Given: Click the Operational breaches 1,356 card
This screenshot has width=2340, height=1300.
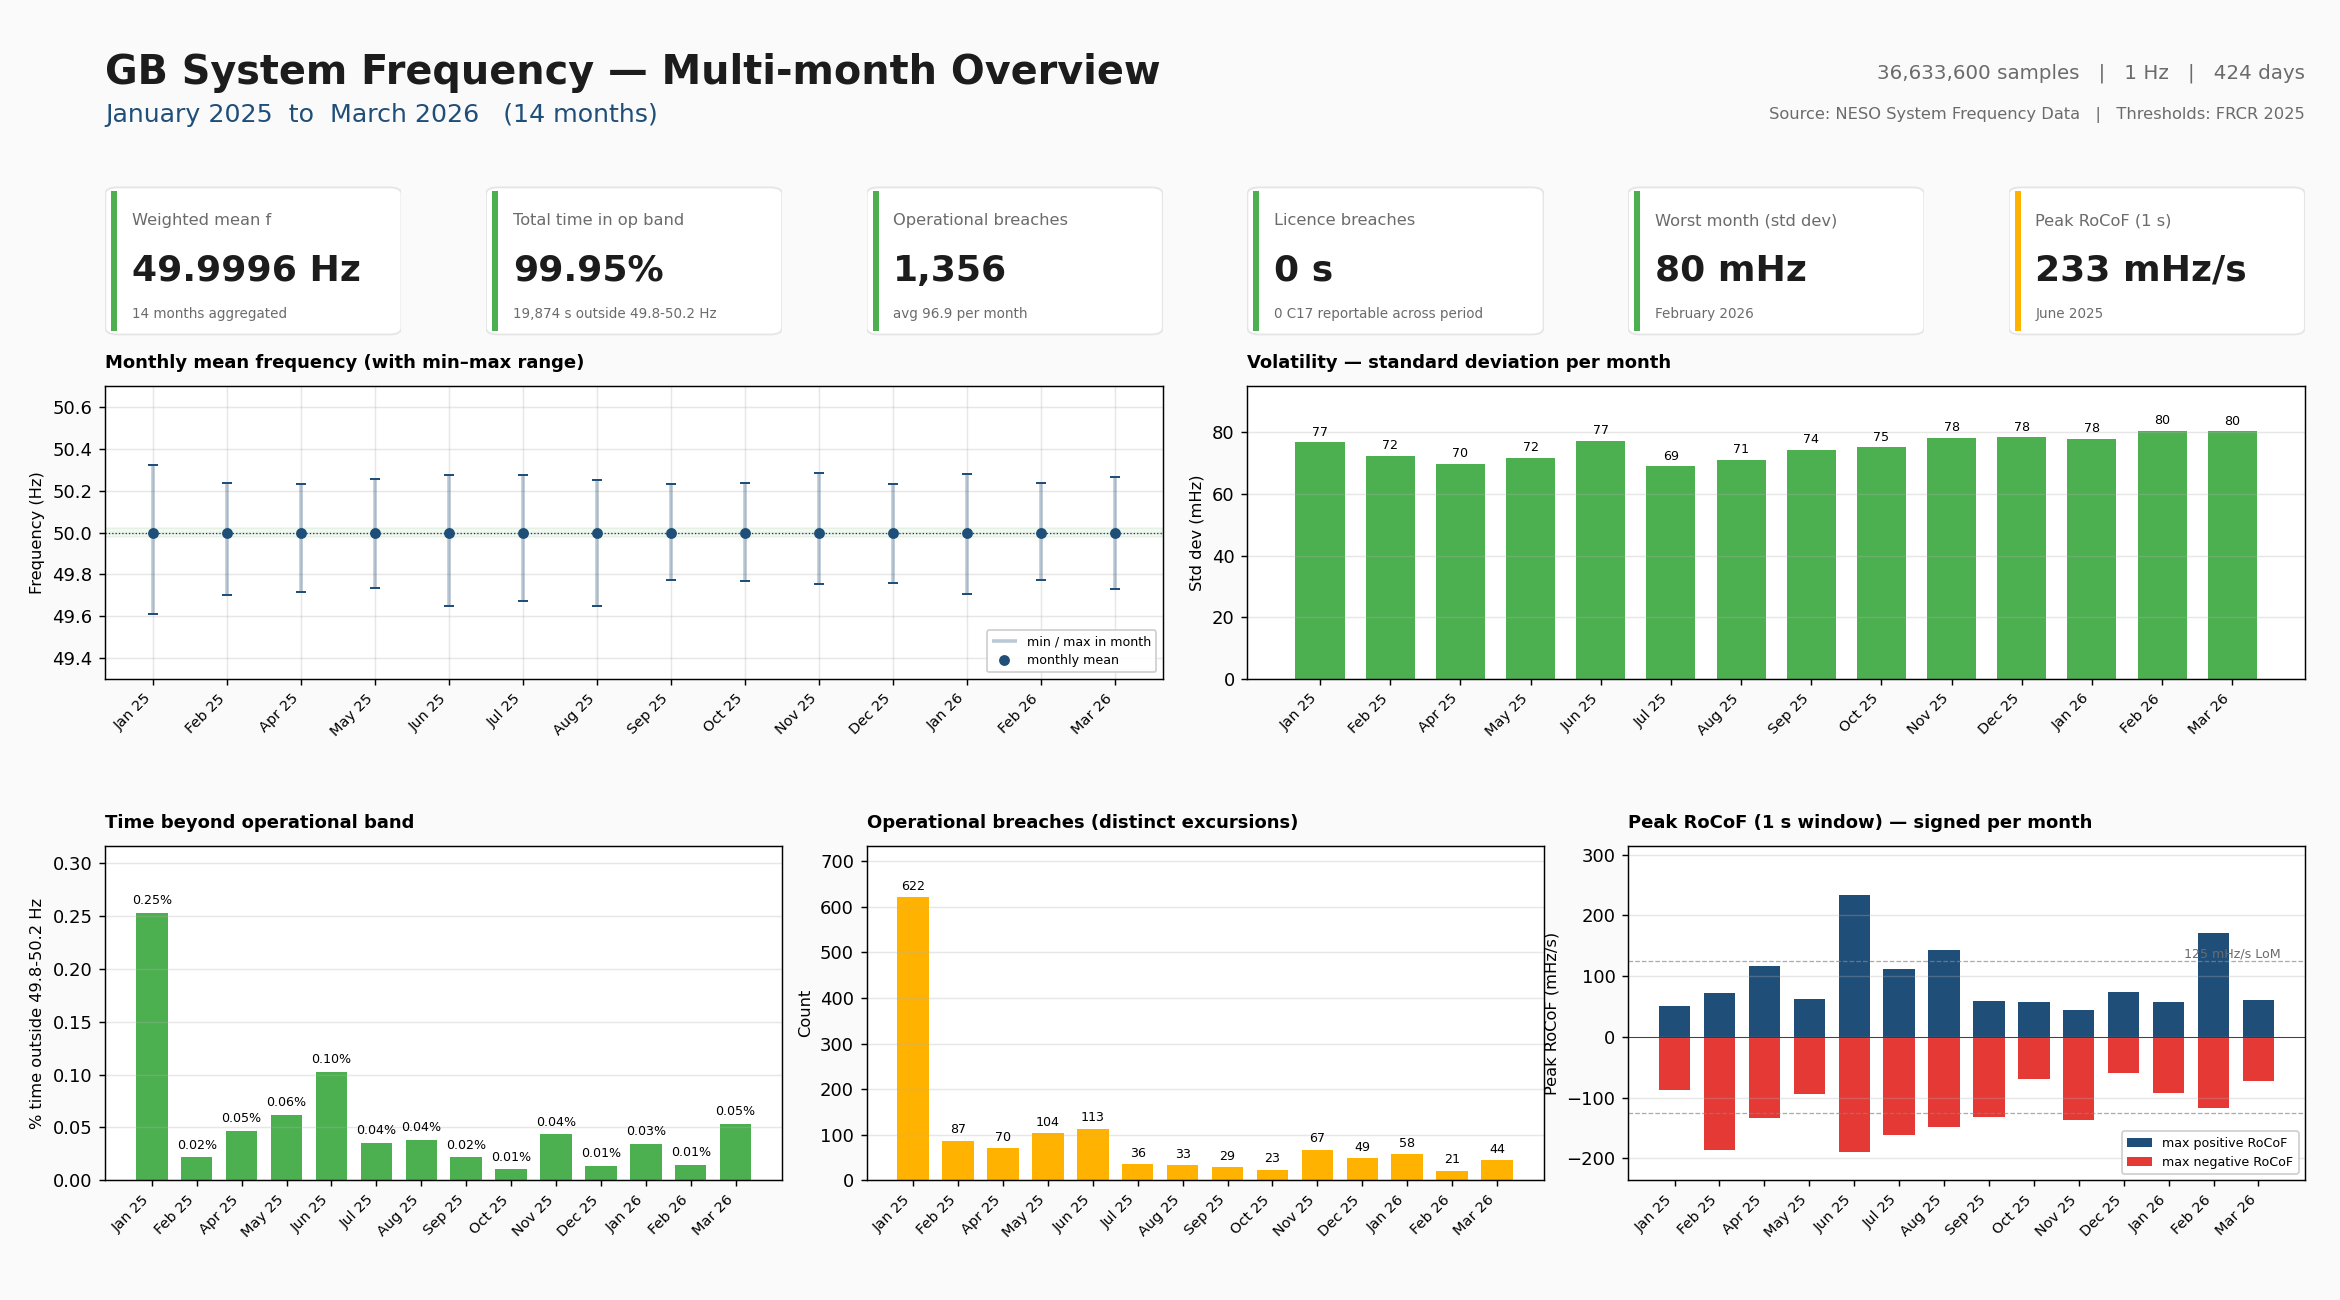Looking at the screenshot, I should 1014,260.
